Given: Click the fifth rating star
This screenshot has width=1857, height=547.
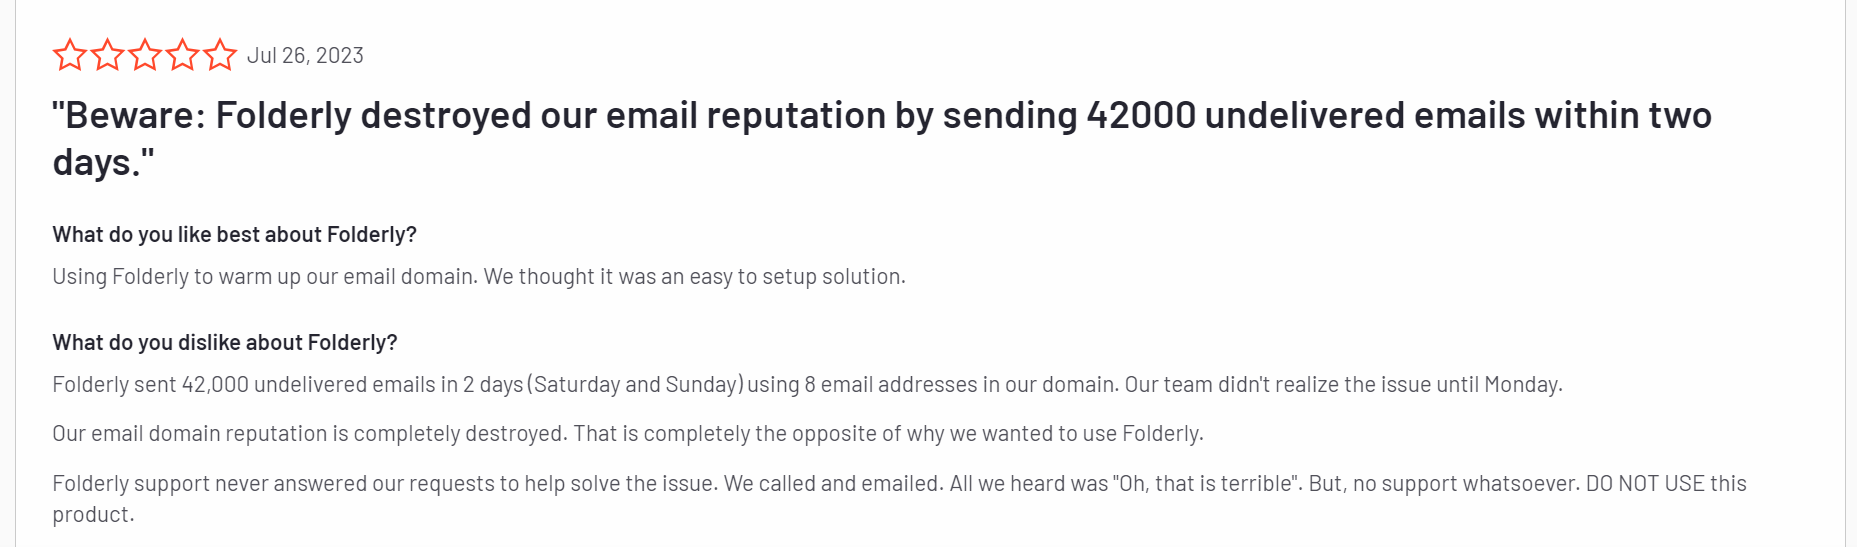Looking at the screenshot, I should click(x=220, y=55).
